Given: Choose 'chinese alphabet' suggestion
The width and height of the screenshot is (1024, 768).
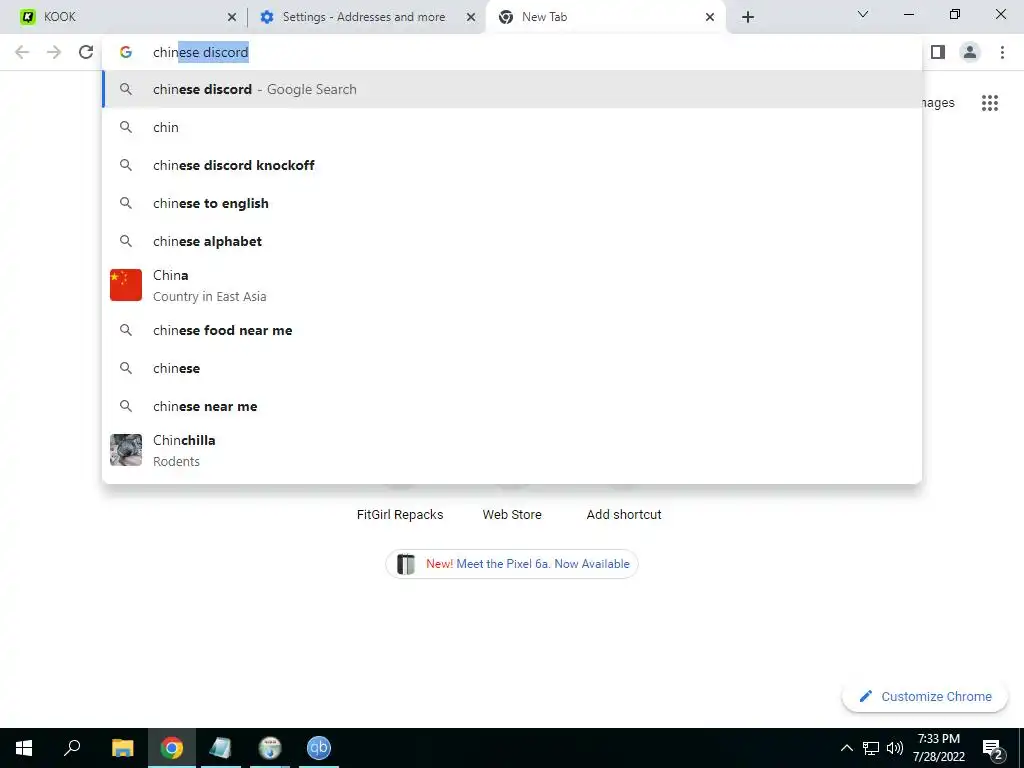Looking at the screenshot, I should tap(512, 241).
